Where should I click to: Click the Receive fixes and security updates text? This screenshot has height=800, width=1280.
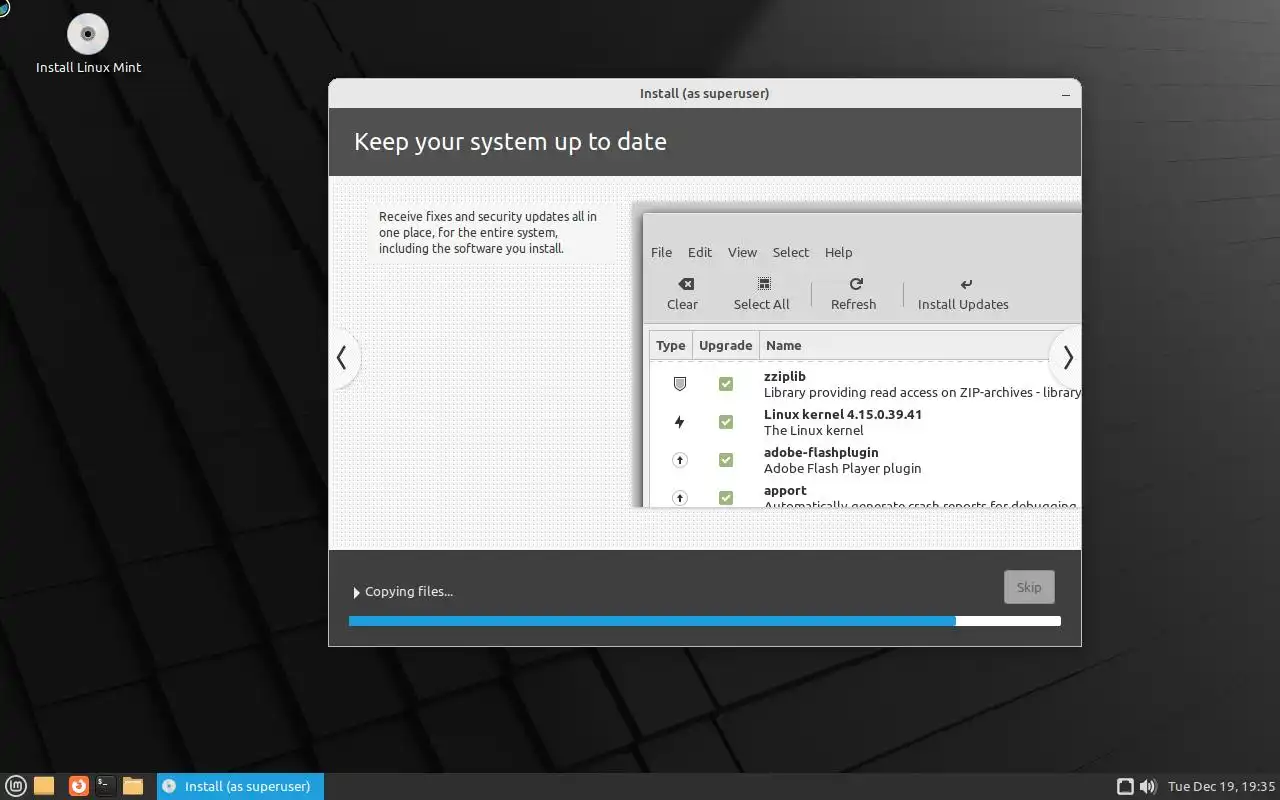click(x=488, y=232)
